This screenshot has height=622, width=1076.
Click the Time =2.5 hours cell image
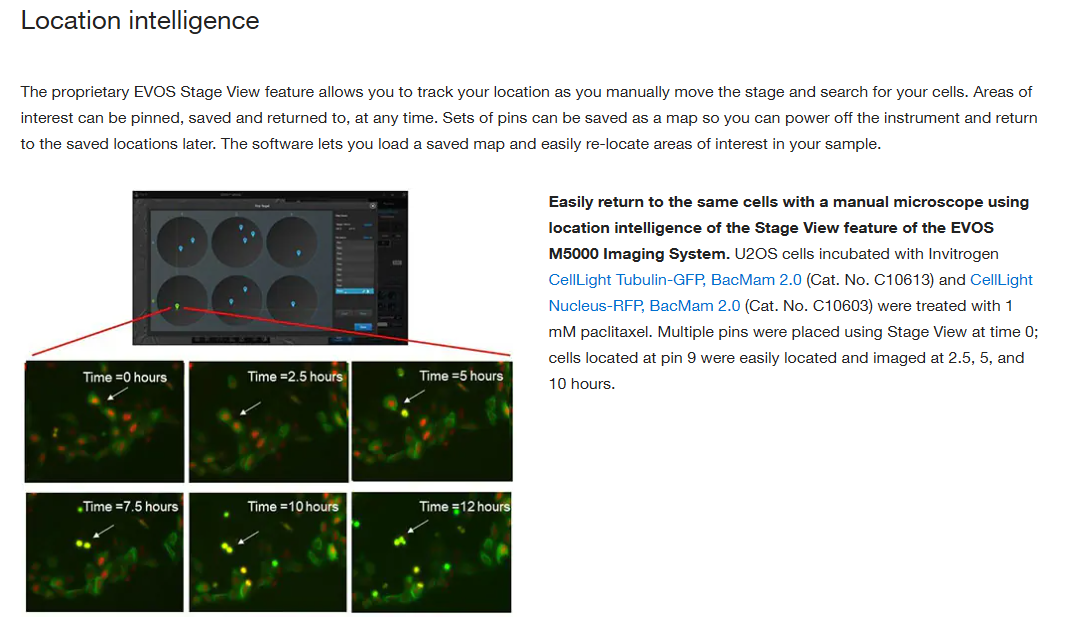coord(268,421)
